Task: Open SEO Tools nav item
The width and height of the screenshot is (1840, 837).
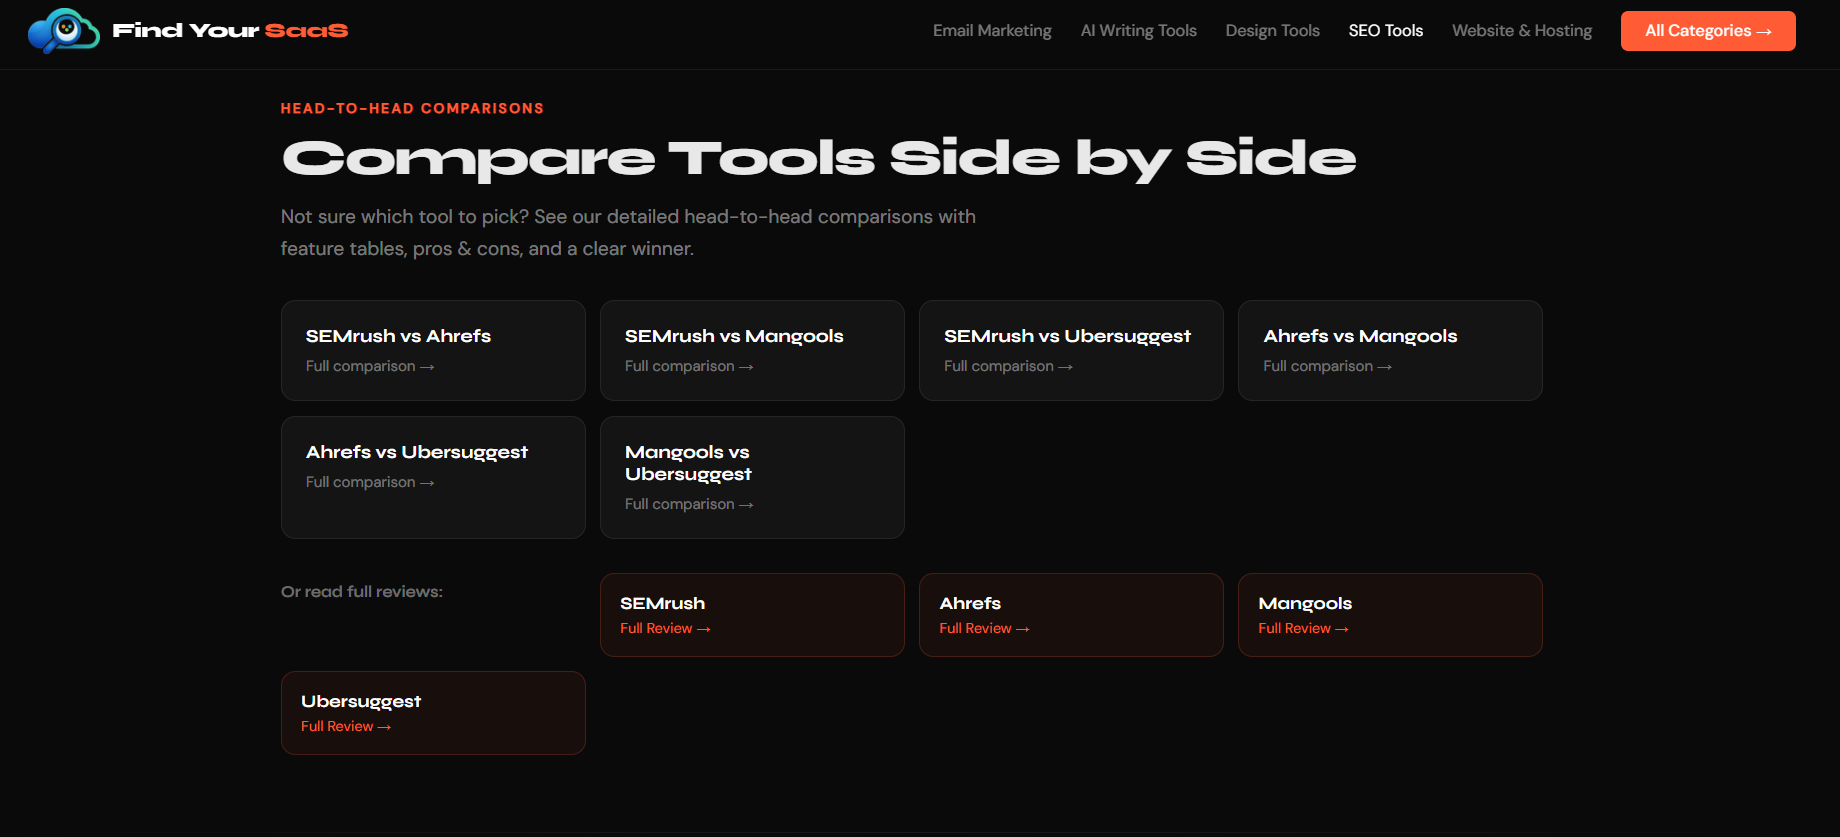Action: pos(1385,31)
